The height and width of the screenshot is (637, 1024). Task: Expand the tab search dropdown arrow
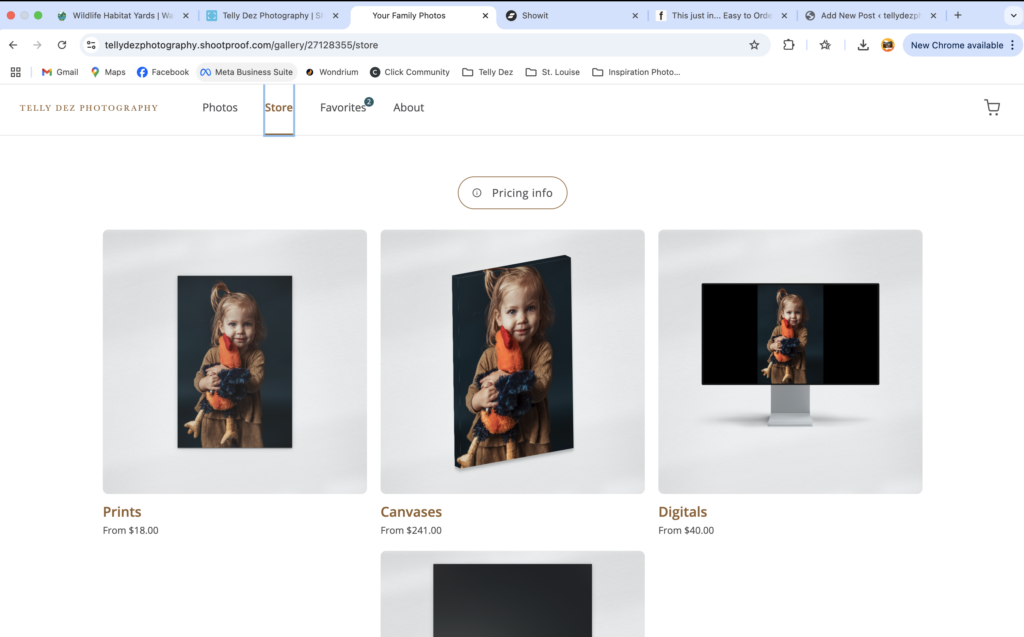pos(1013,15)
